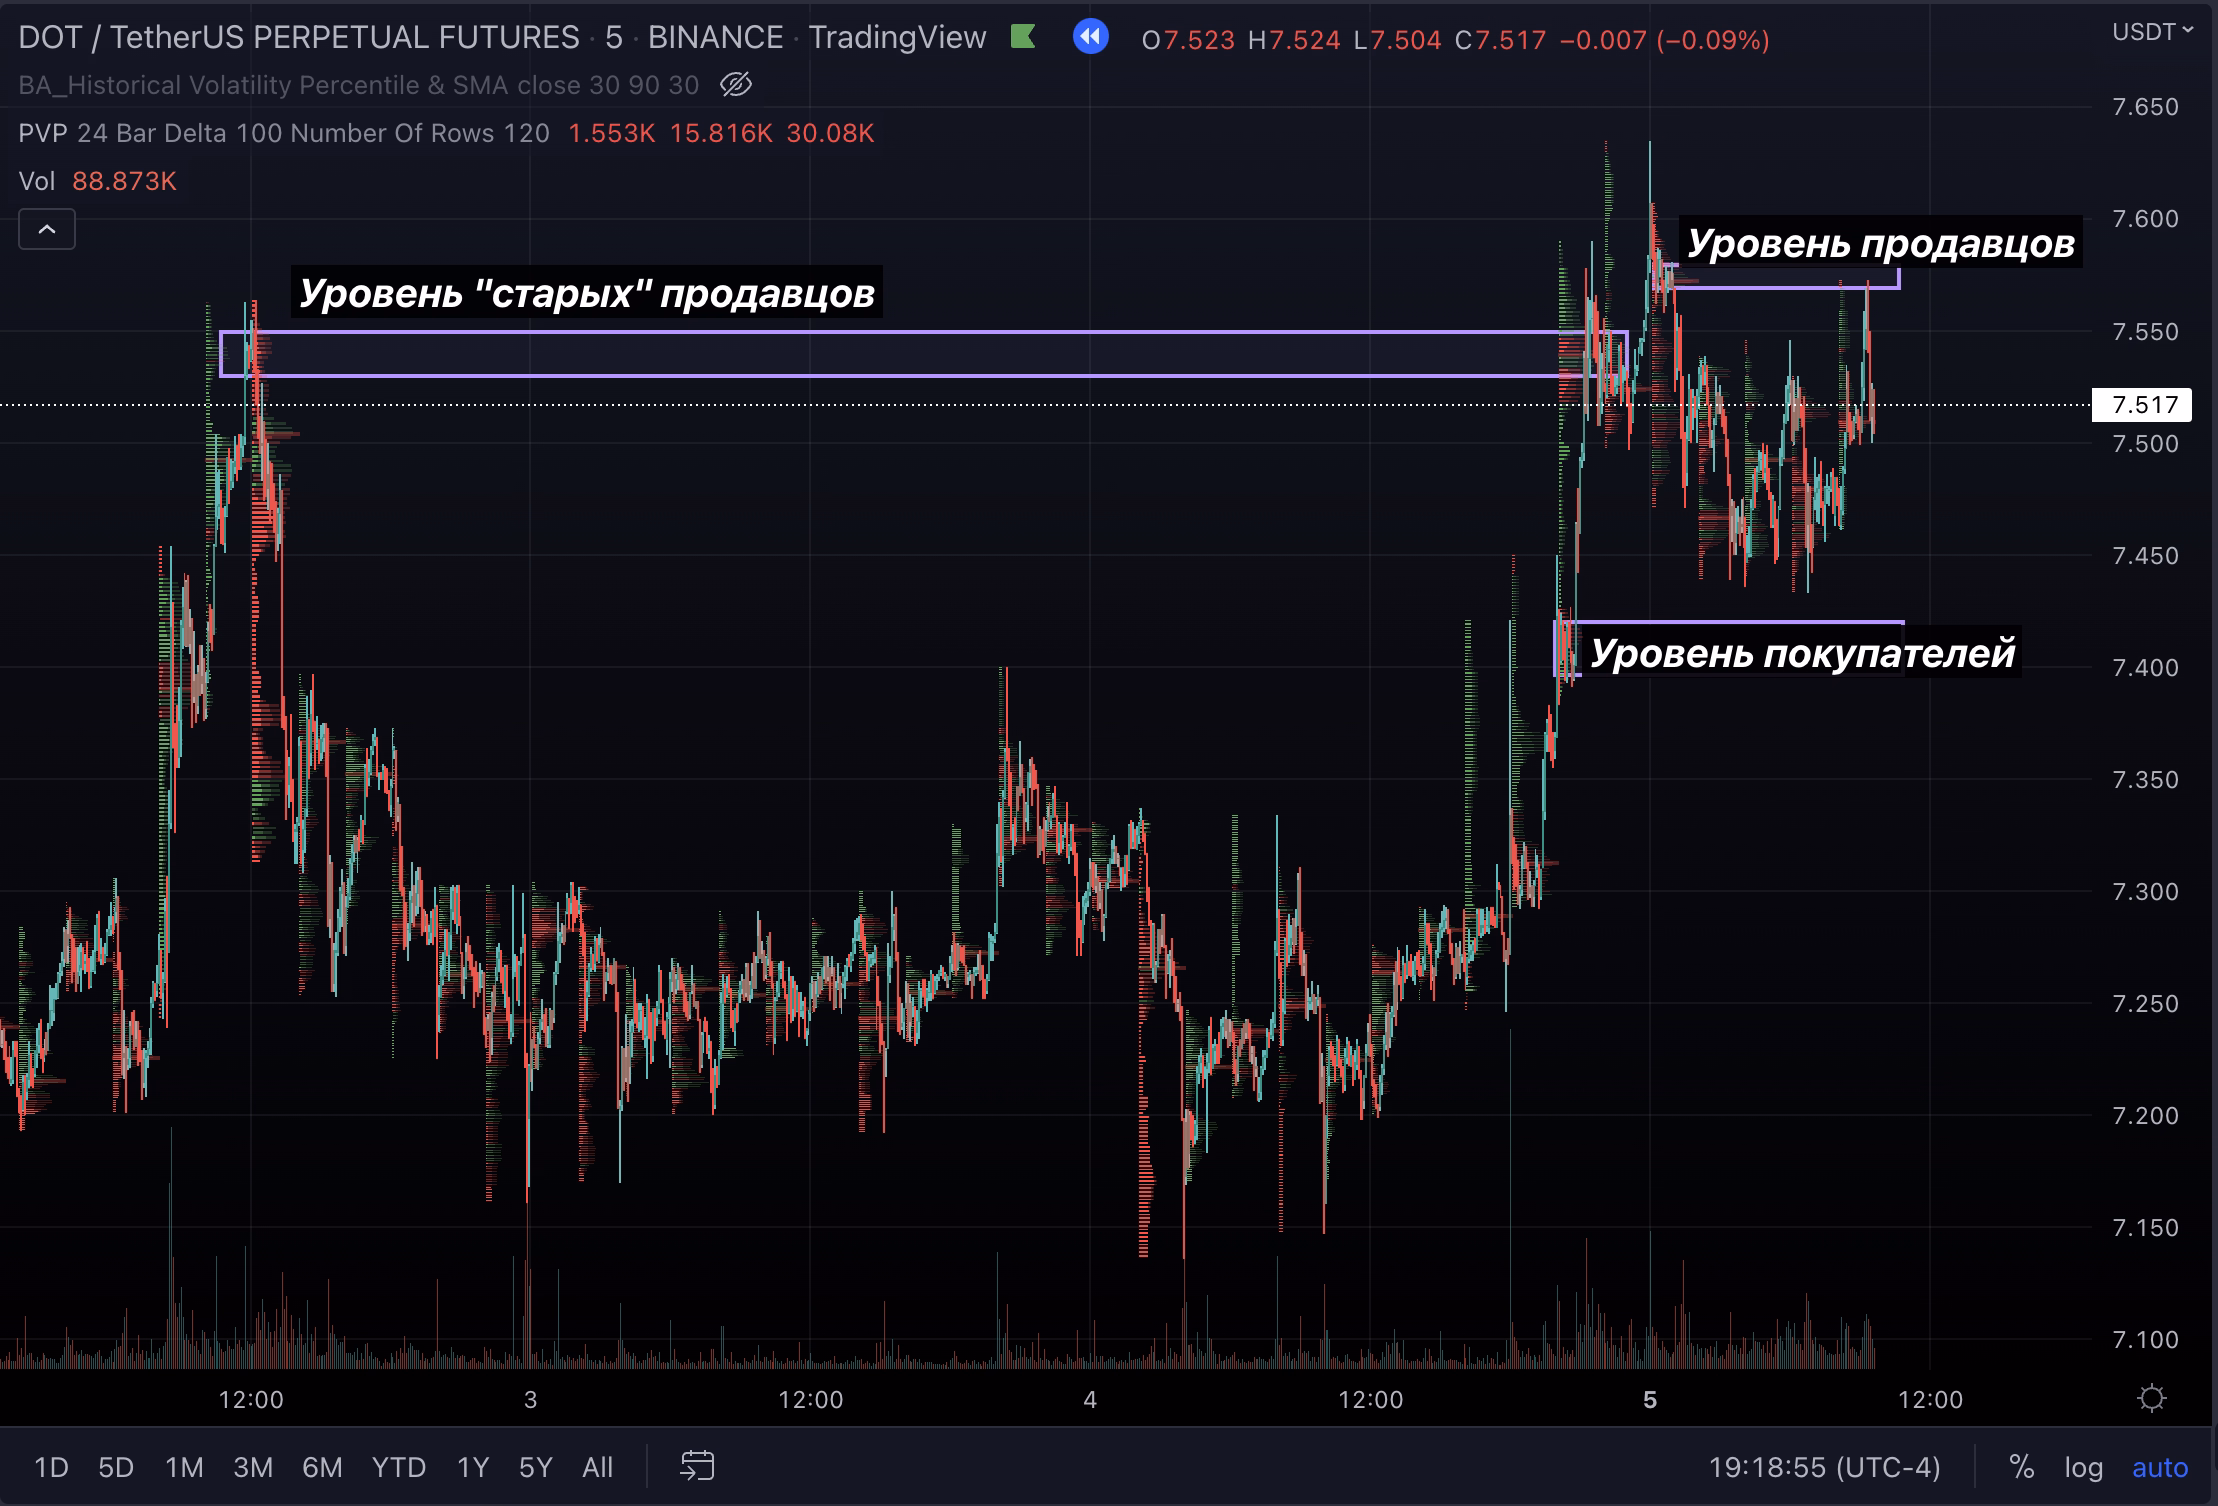Image resolution: width=2218 pixels, height=1506 pixels.
Task: Click the date label 3 on time axis
Action: click(530, 1399)
